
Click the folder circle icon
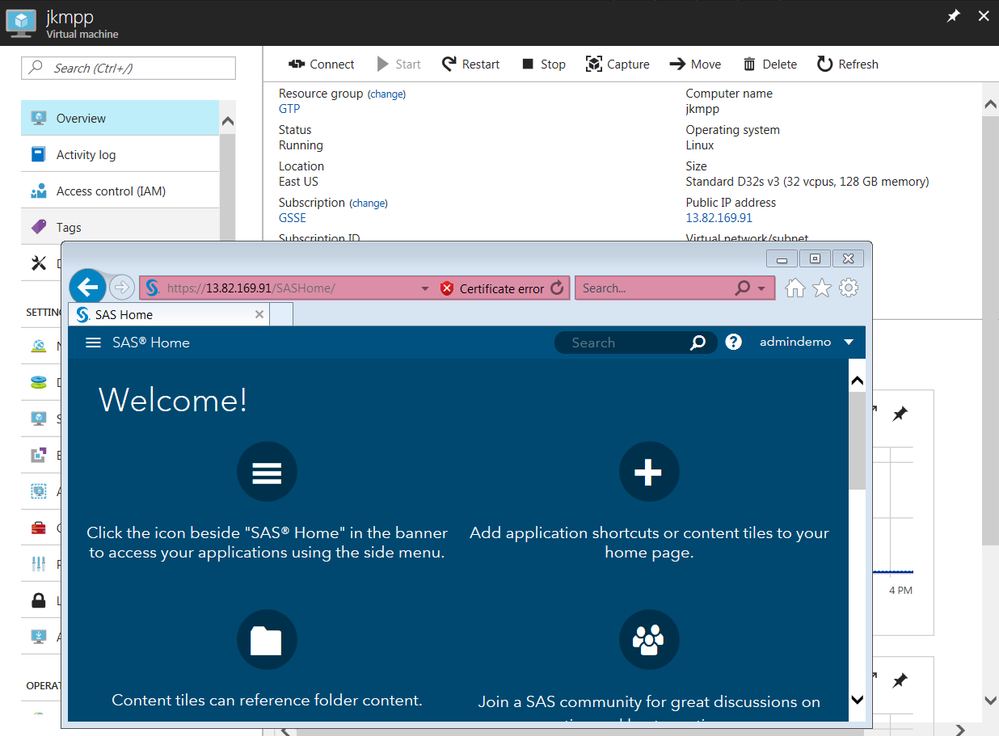coord(267,640)
